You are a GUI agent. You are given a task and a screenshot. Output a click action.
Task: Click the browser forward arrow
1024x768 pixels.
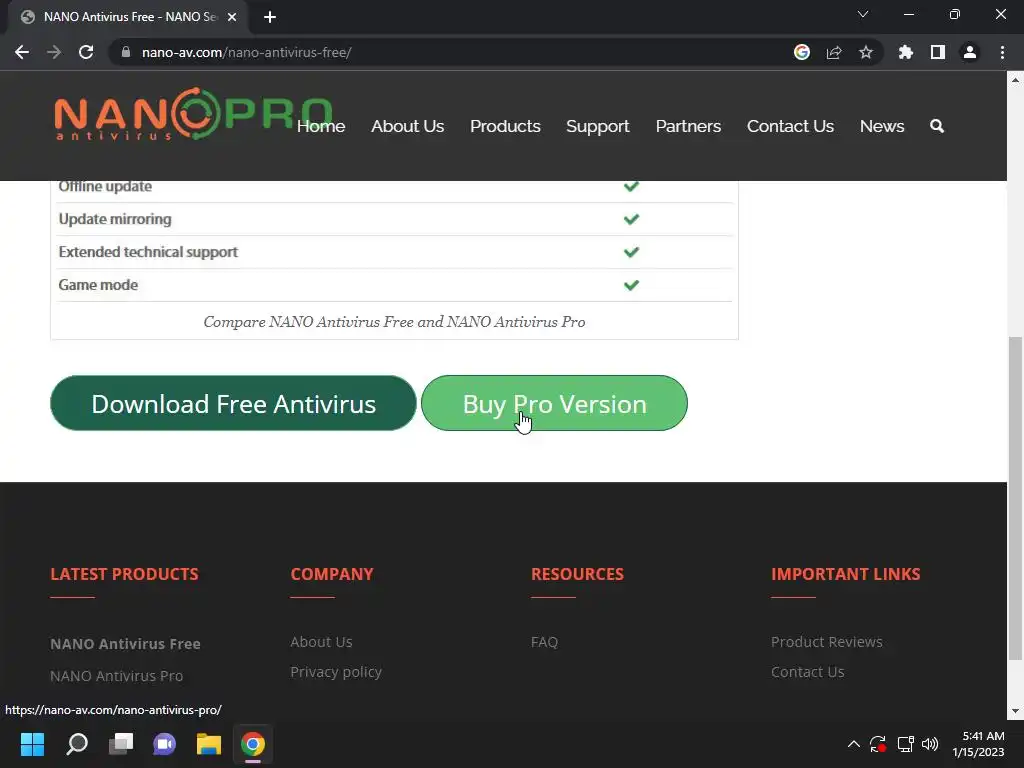[x=54, y=52]
